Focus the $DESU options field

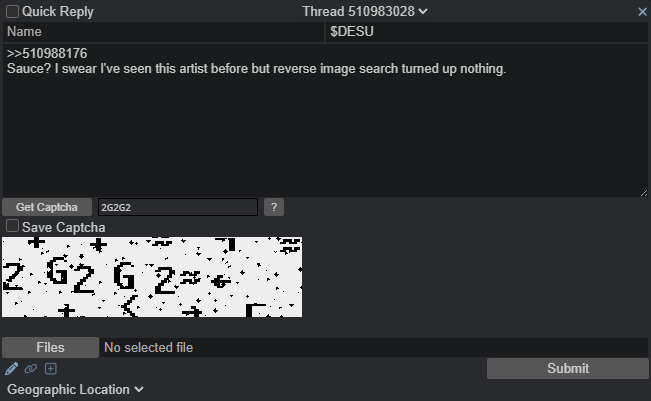pos(487,32)
